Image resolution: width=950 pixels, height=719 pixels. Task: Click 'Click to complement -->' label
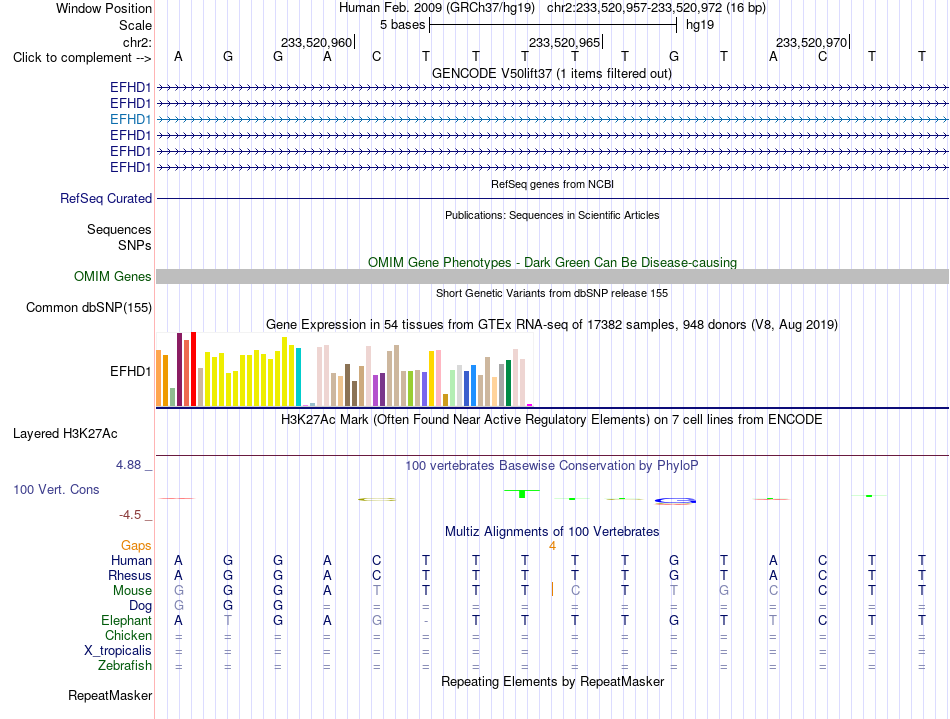[82, 58]
